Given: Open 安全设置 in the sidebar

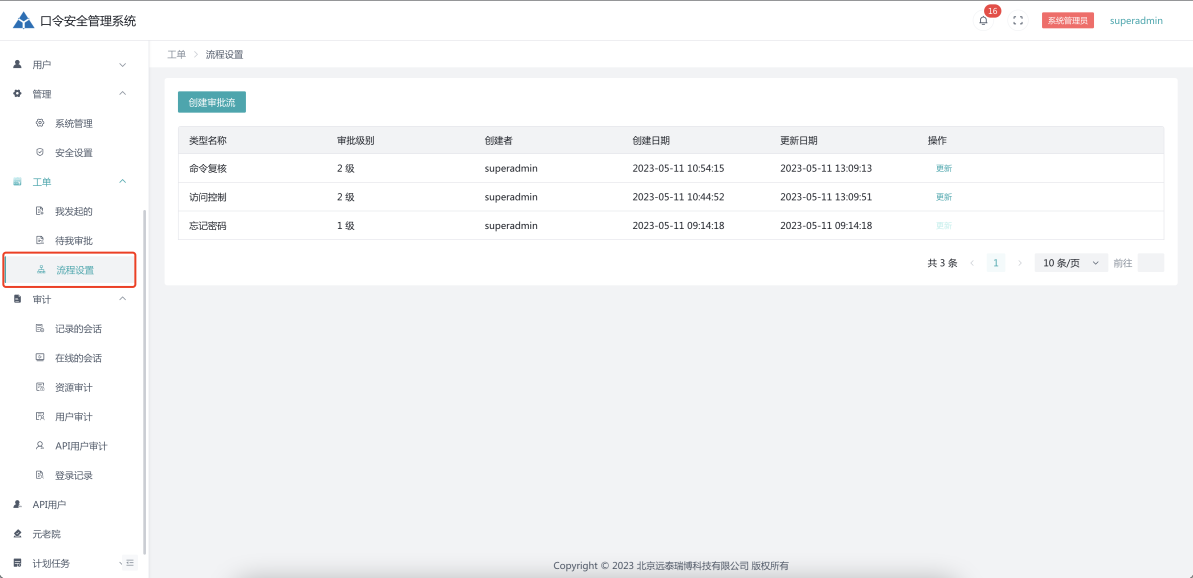Looking at the screenshot, I should (x=73, y=153).
